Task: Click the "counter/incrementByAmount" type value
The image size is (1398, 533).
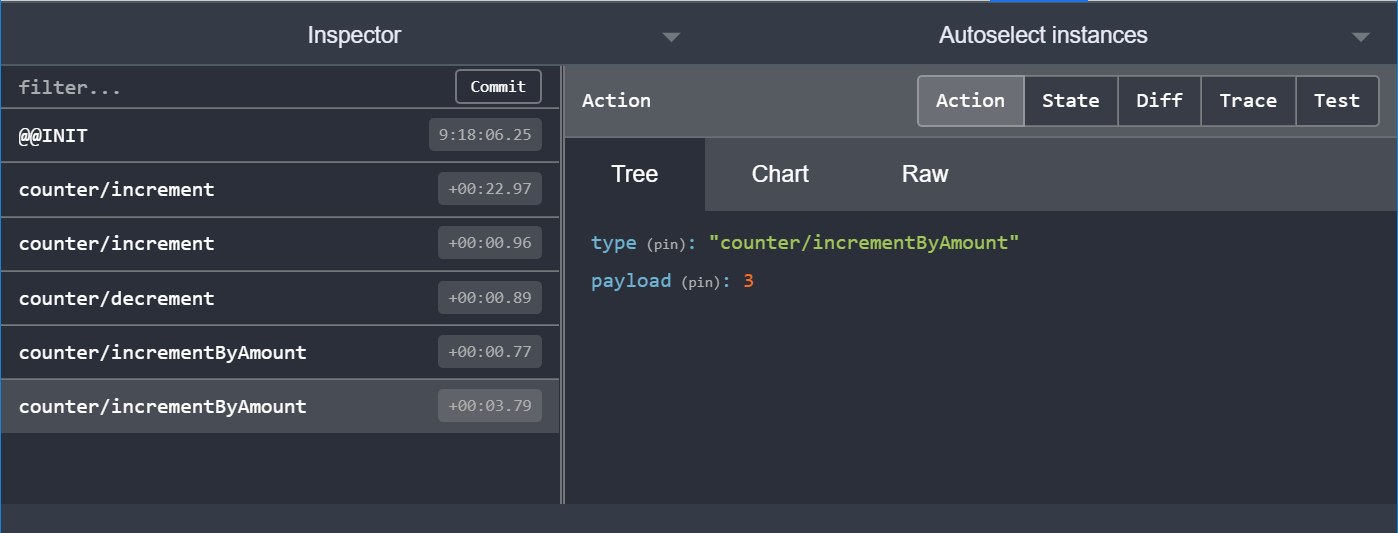Action: pyautogui.click(x=864, y=243)
